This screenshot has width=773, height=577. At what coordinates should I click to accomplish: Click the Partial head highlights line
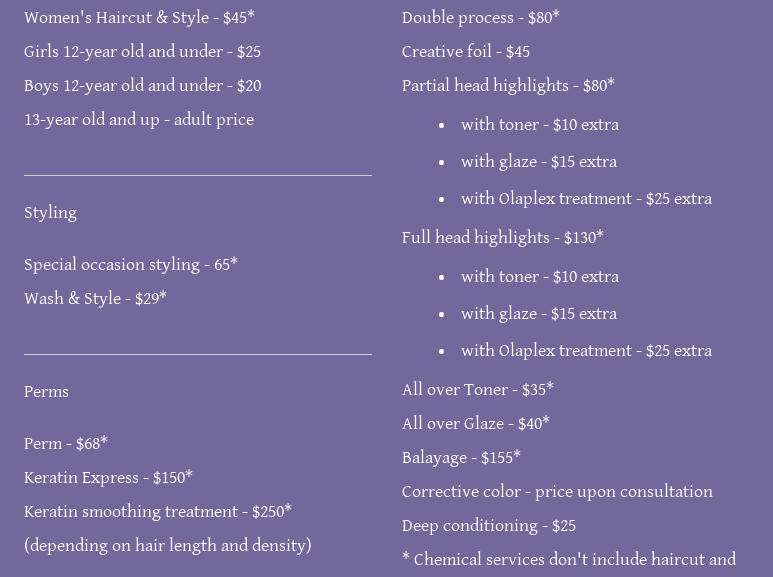(x=508, y=86)
